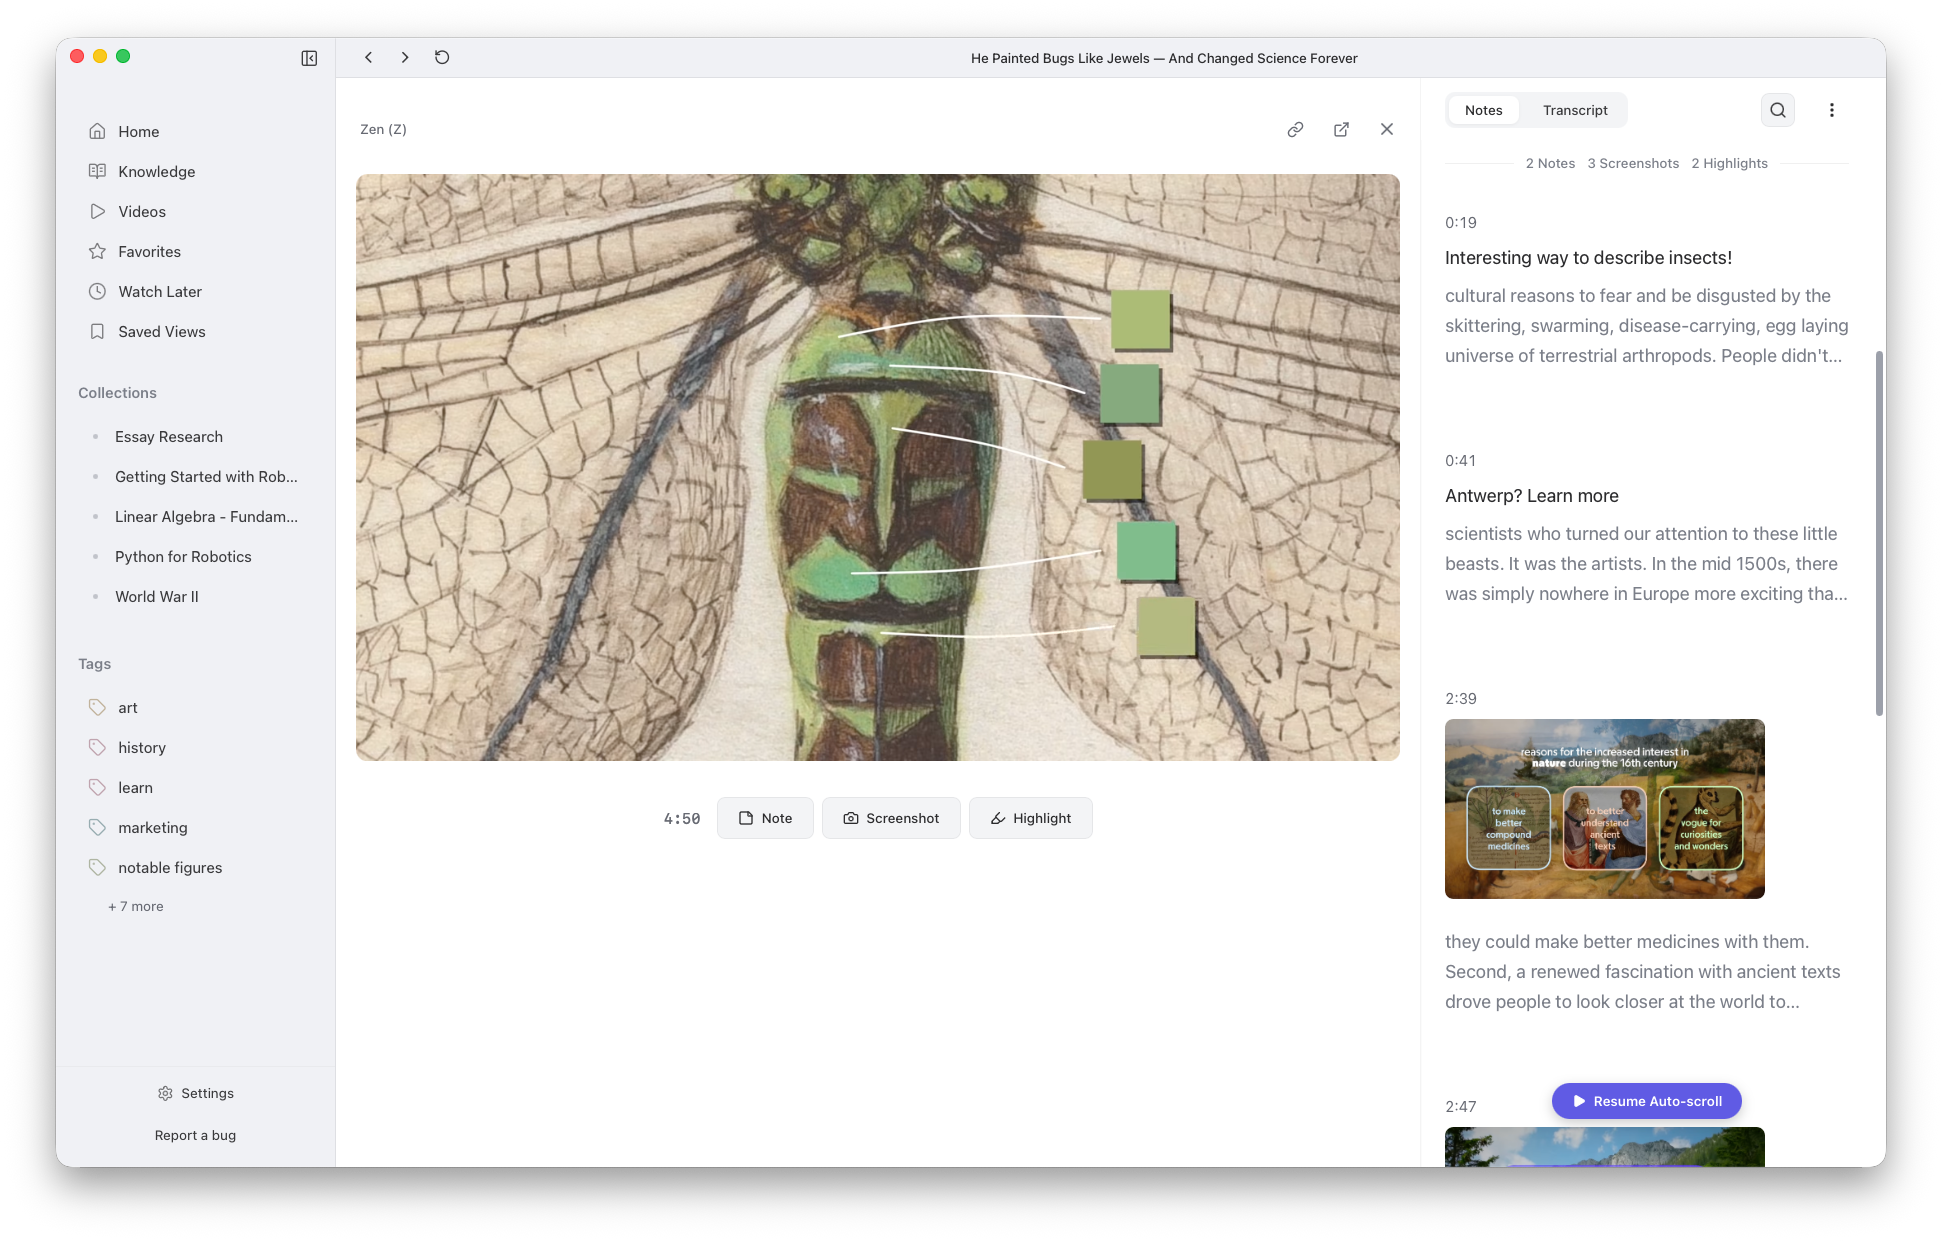Open video in external window icon
1942x1241 pixels.
click(1341, 129)
